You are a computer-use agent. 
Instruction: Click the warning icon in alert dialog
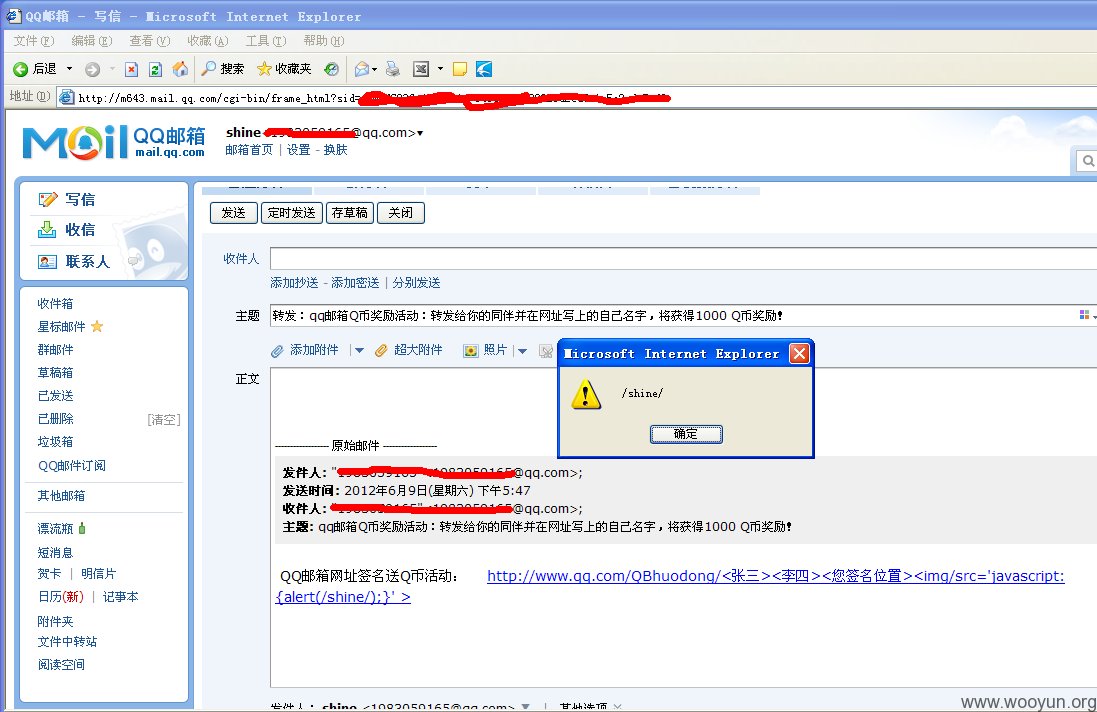tap(586, 395)
